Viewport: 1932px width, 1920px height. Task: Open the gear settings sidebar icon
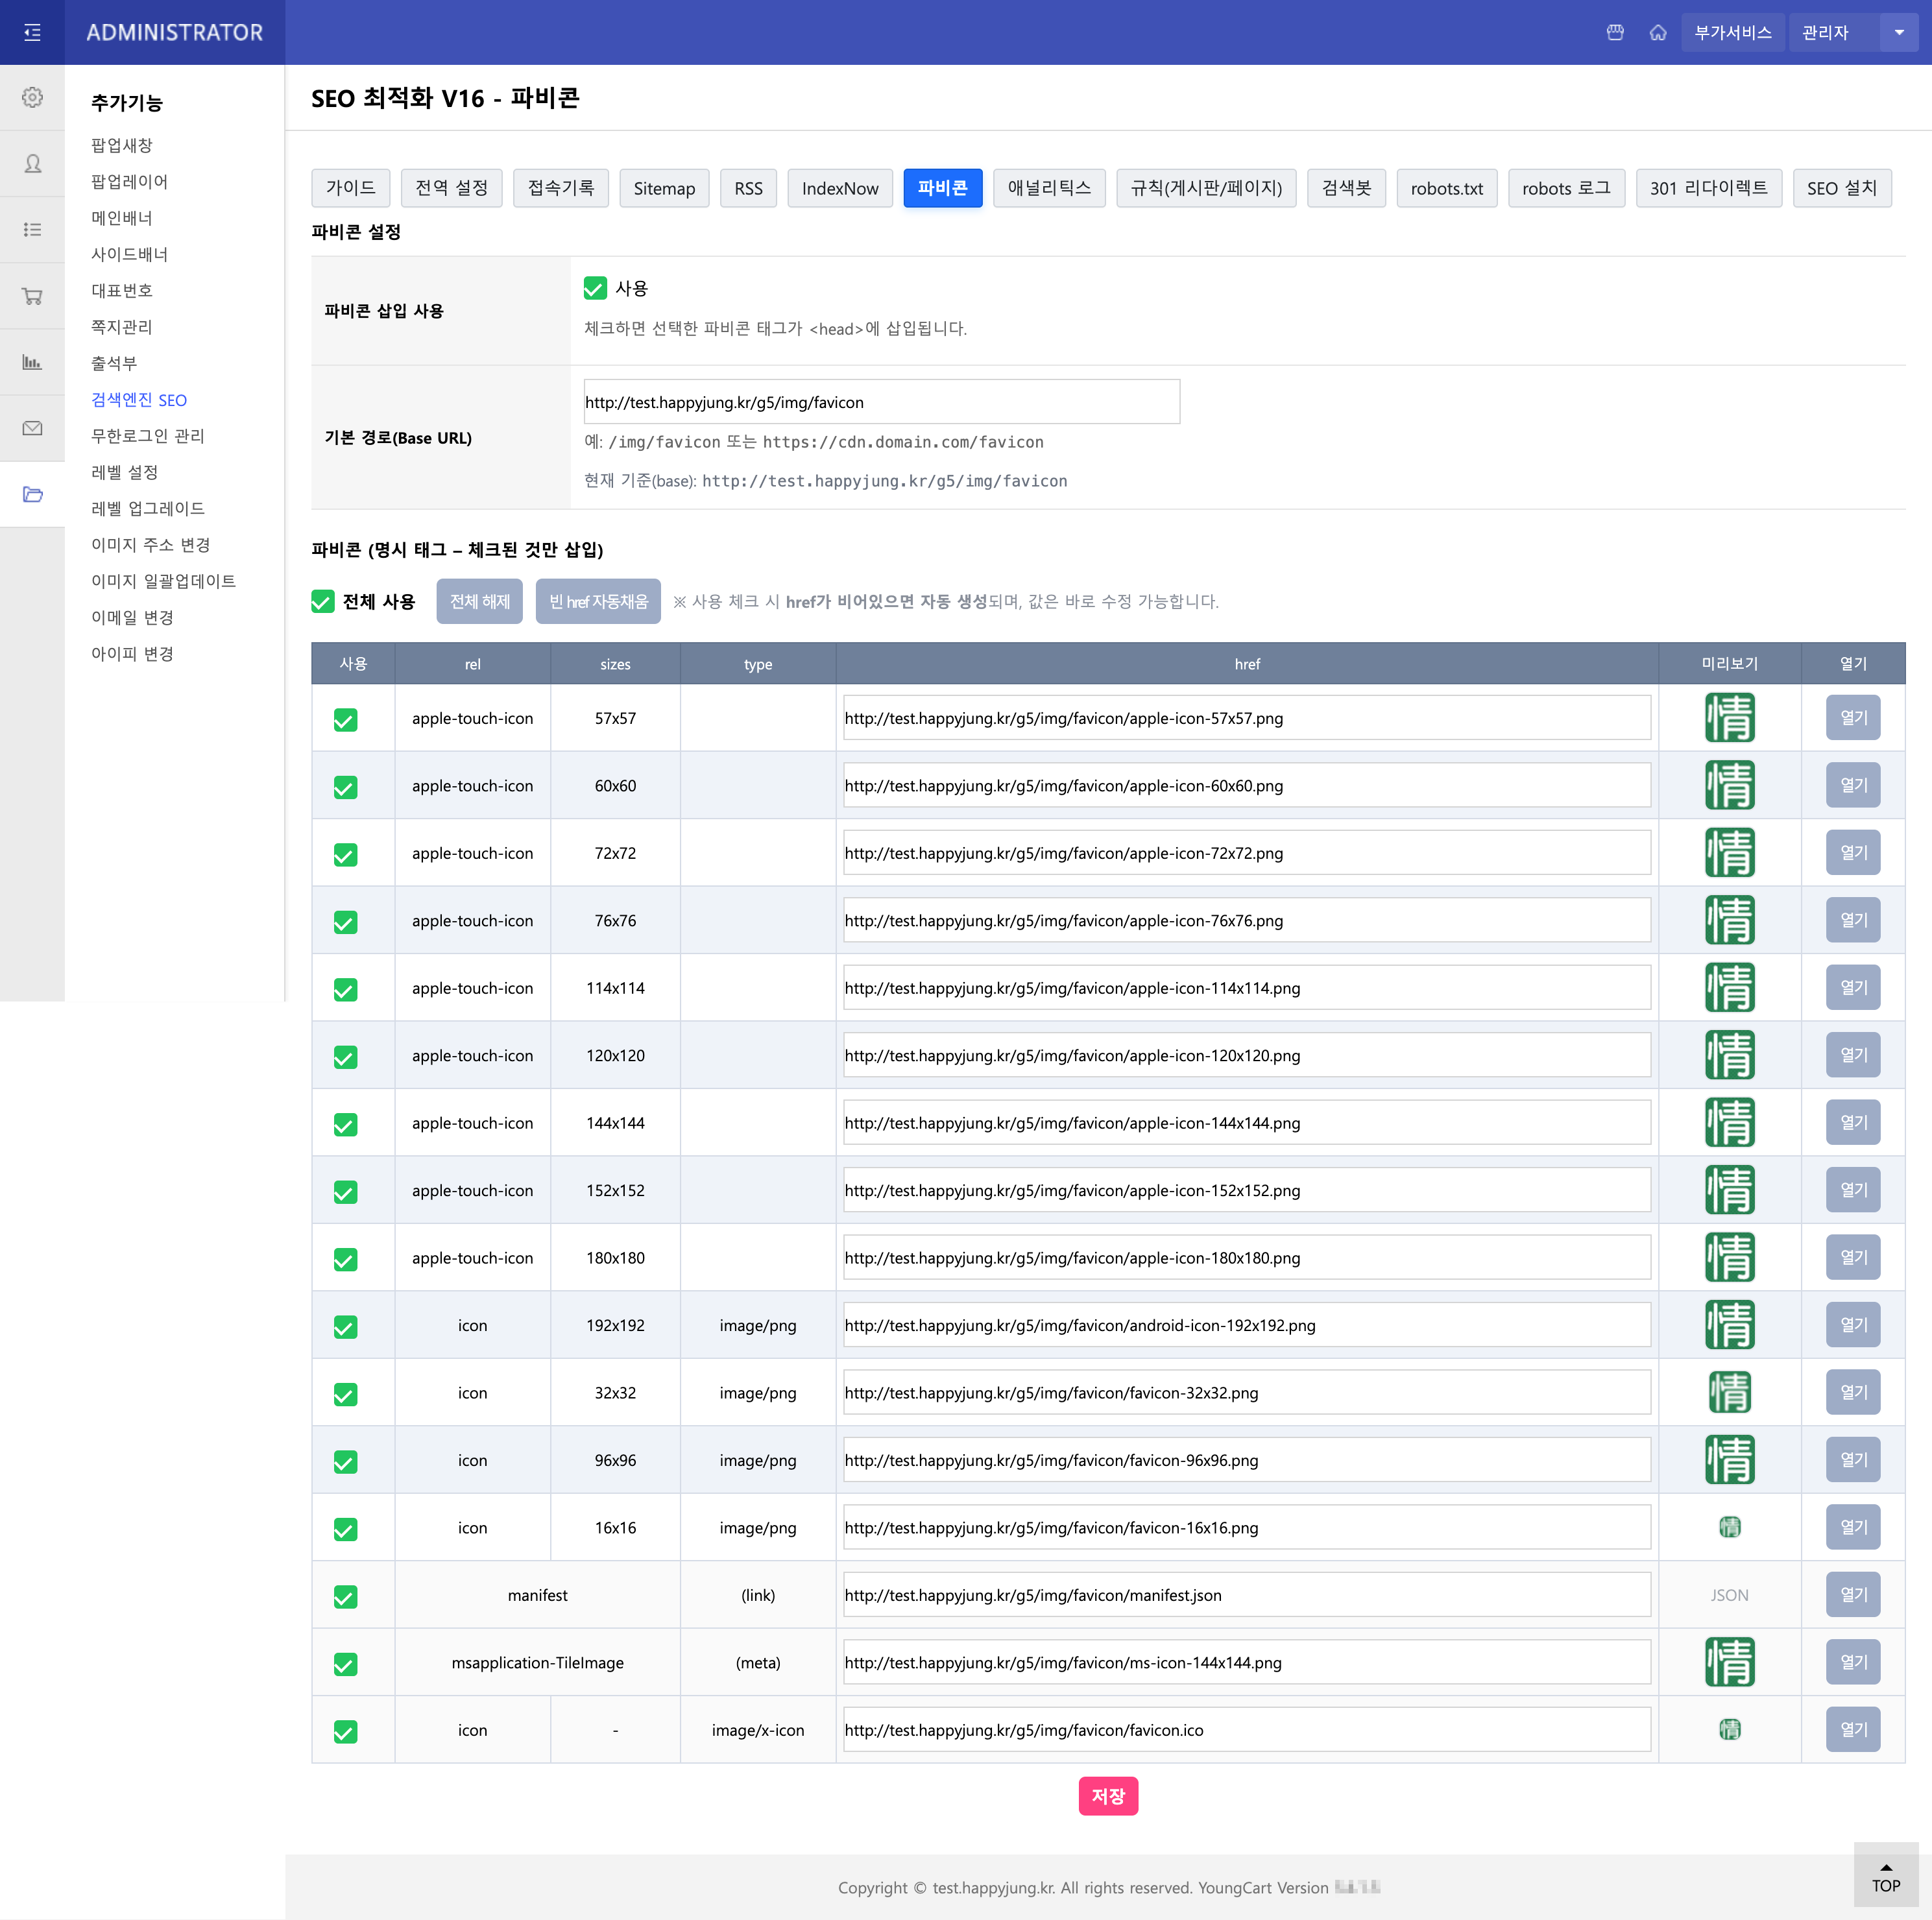click(32, 97)
